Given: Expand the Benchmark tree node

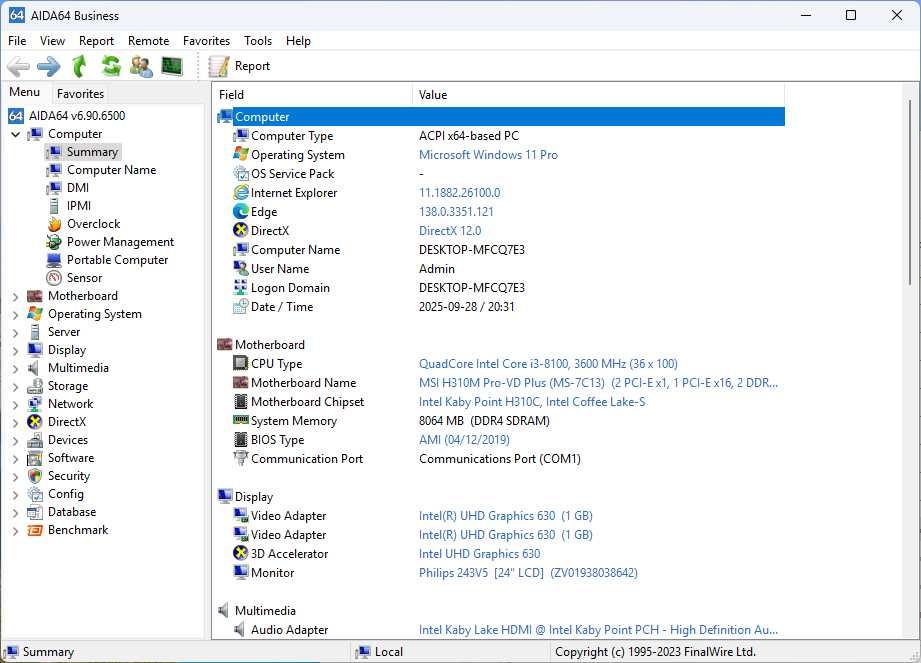Looking at the screenshot, I should tap(15, 530).
